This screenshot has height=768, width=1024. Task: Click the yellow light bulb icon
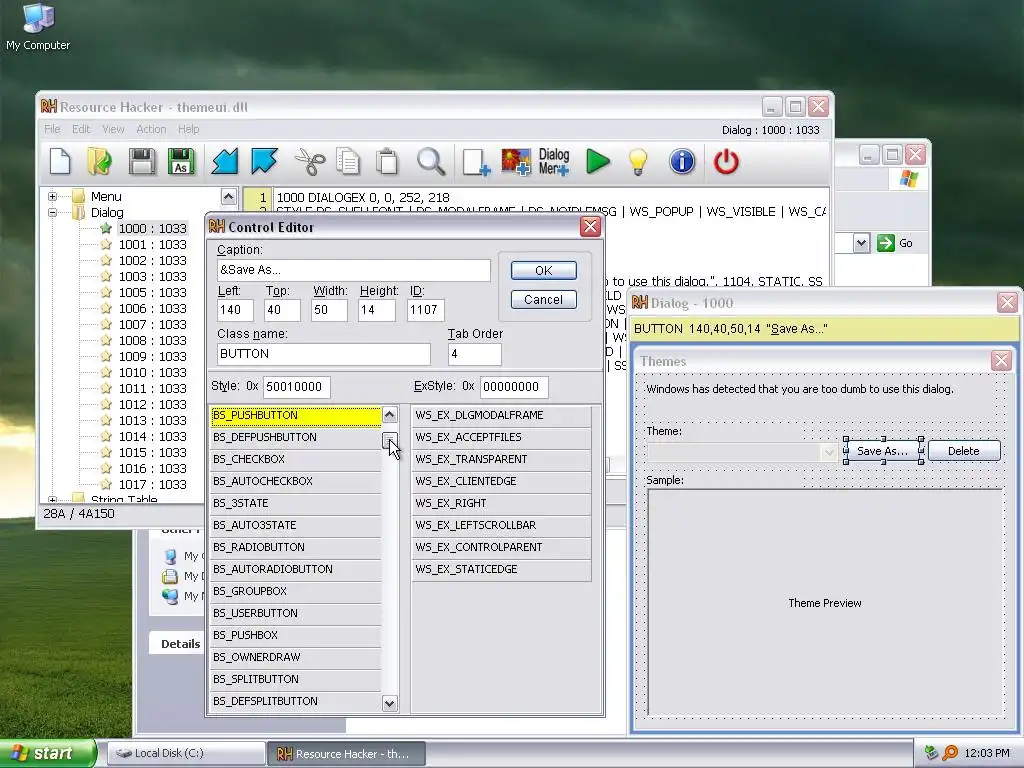coord(638,161)
